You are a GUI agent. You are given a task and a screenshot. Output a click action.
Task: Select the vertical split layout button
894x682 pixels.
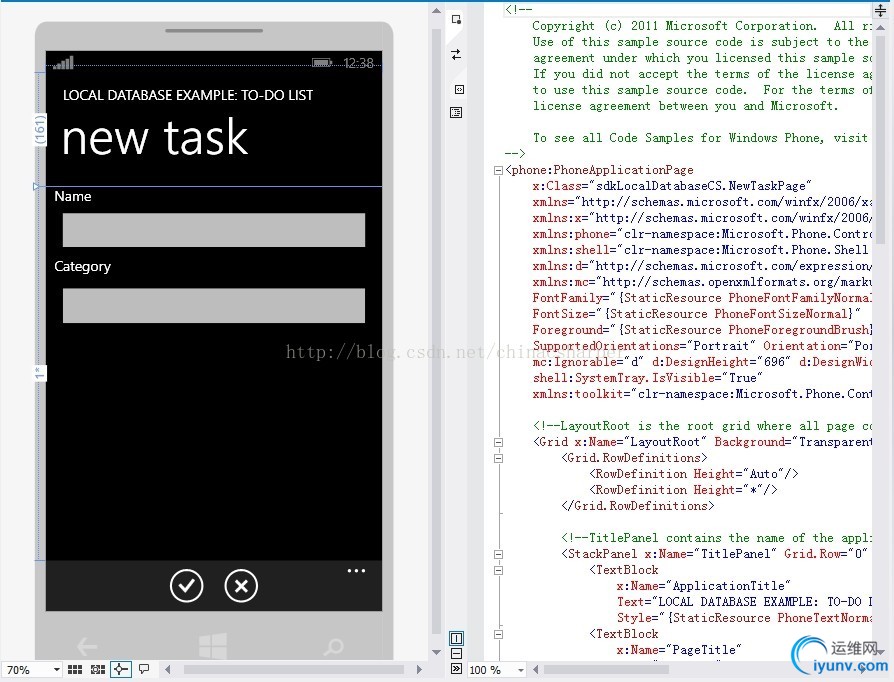pos(456,638)
